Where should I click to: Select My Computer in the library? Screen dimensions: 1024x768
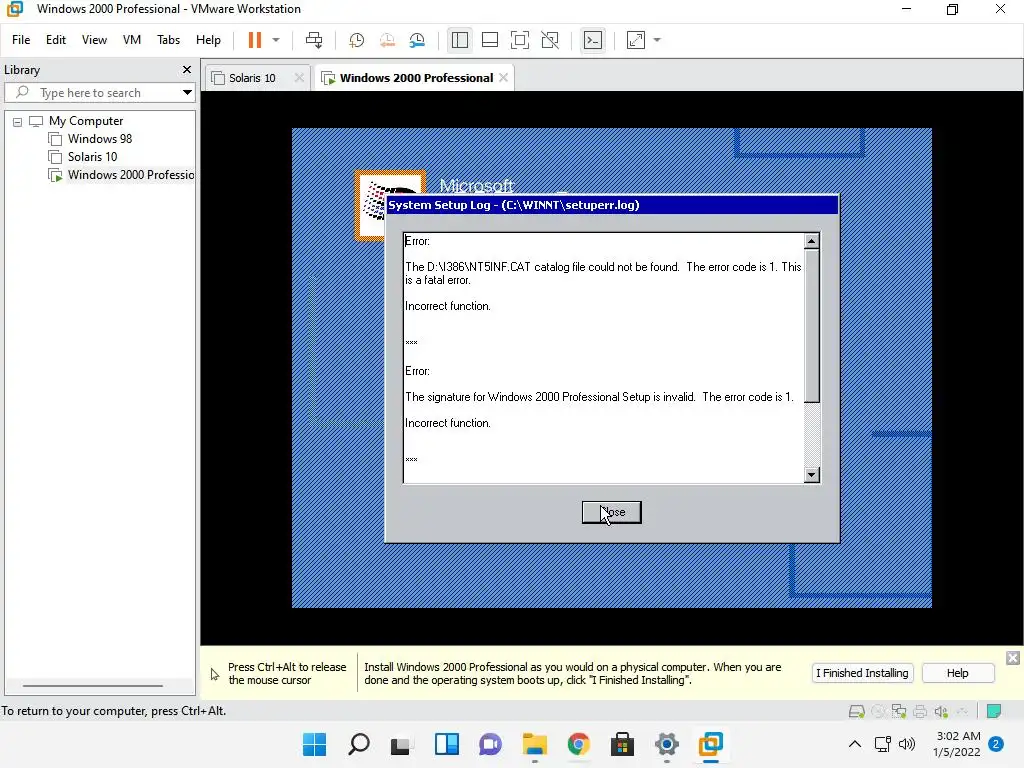[x=86, y=121]
